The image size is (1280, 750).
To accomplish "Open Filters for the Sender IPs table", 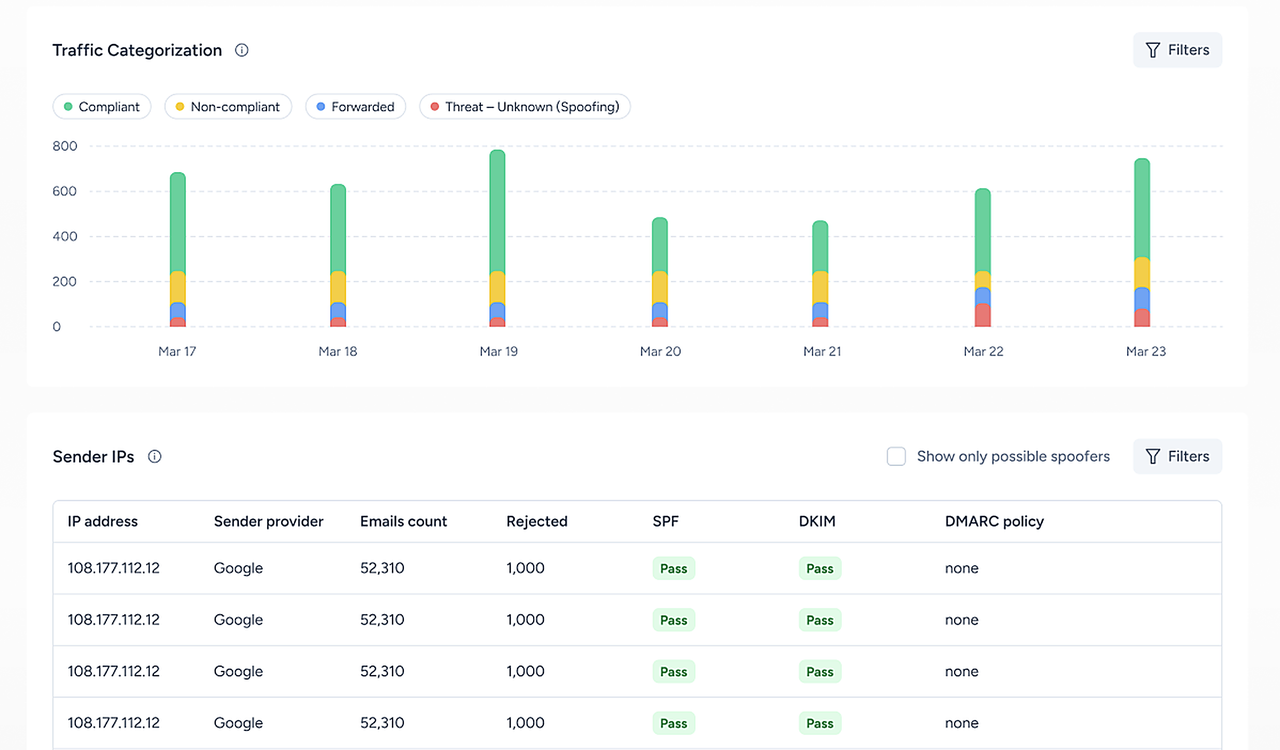I will (x=1177, y=456).
